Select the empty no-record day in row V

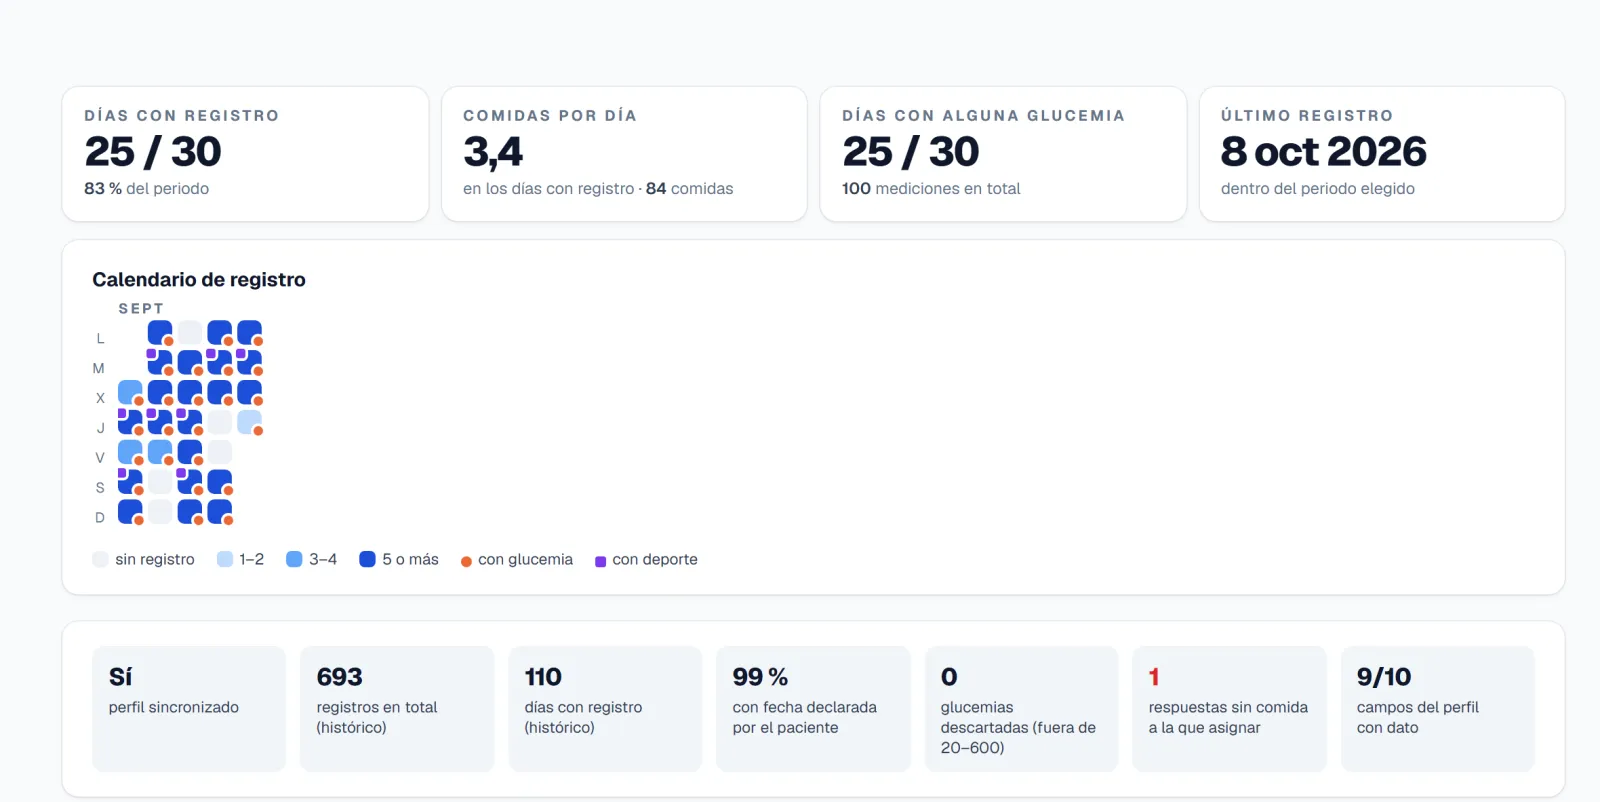pyautogui.click(x=220, y=452)
